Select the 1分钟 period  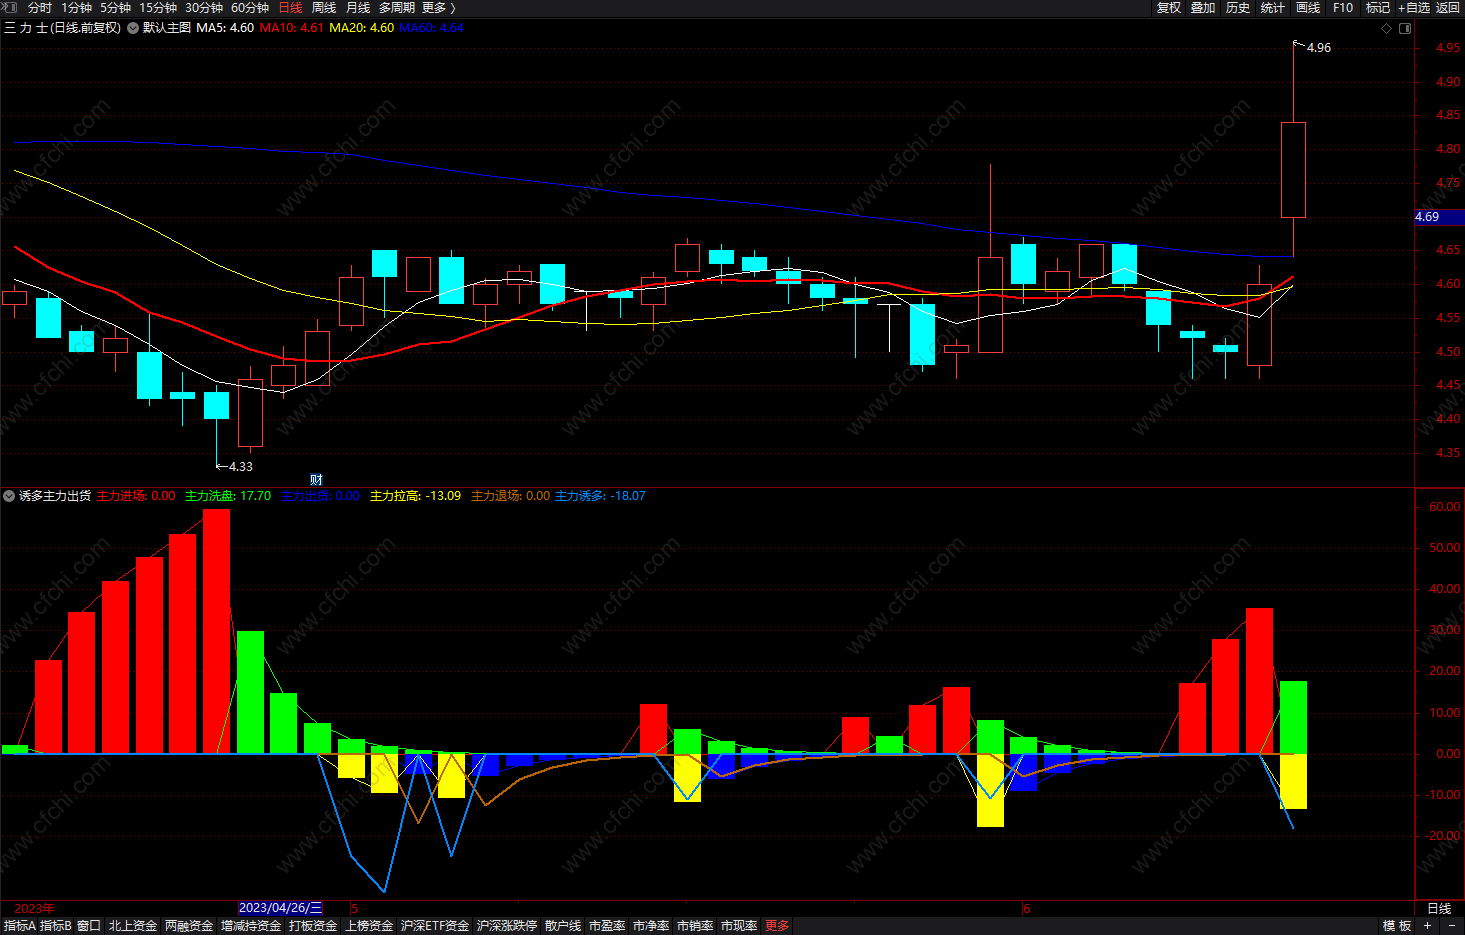[77, 7]
